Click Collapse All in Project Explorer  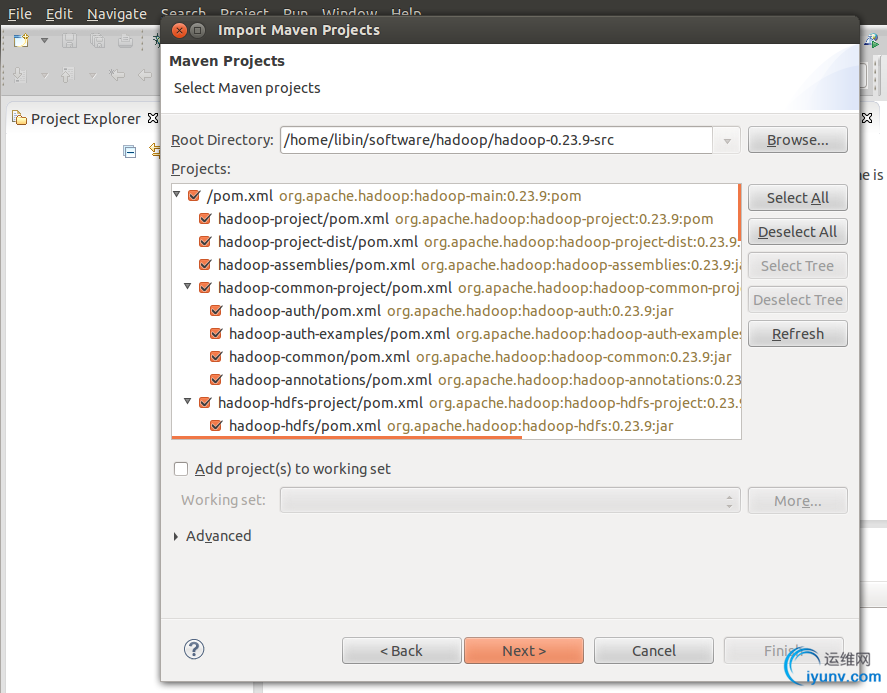(x=130, y=152)
